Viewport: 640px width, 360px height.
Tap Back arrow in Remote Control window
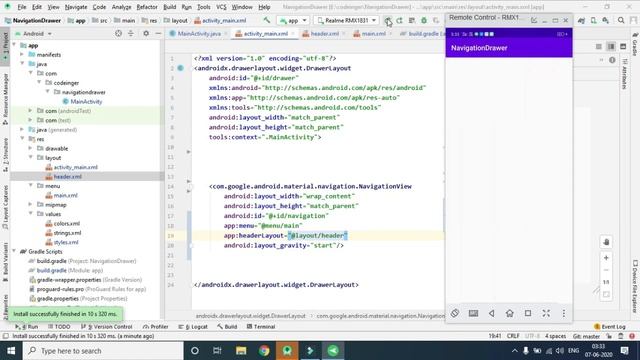[x=491, y=313]
